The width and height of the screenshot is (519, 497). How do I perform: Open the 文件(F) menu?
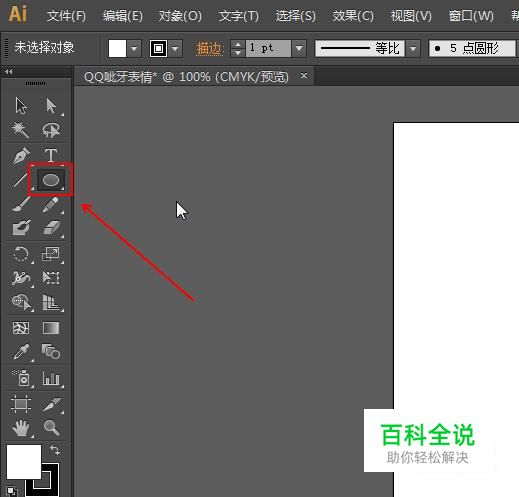pos(66,16)
